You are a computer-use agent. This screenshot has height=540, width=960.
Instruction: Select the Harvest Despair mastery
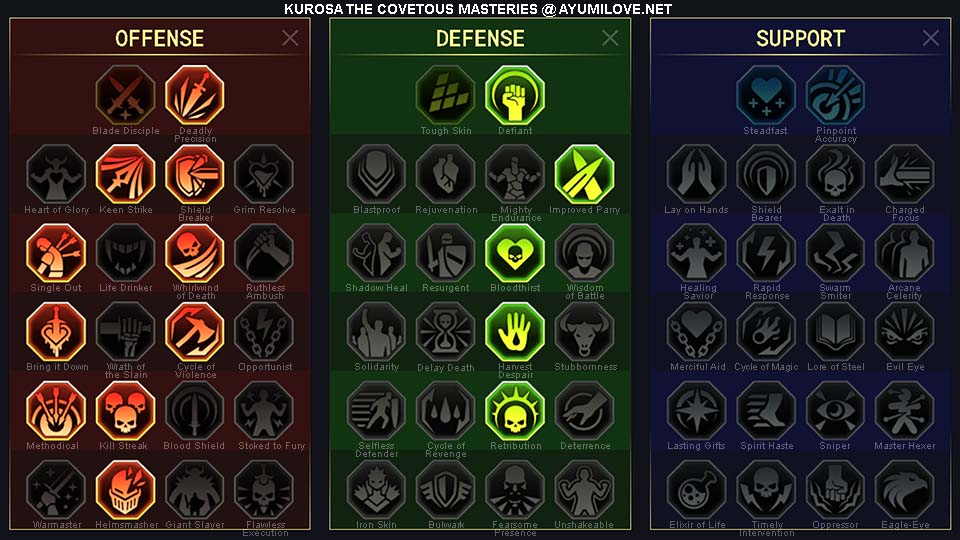515,332
